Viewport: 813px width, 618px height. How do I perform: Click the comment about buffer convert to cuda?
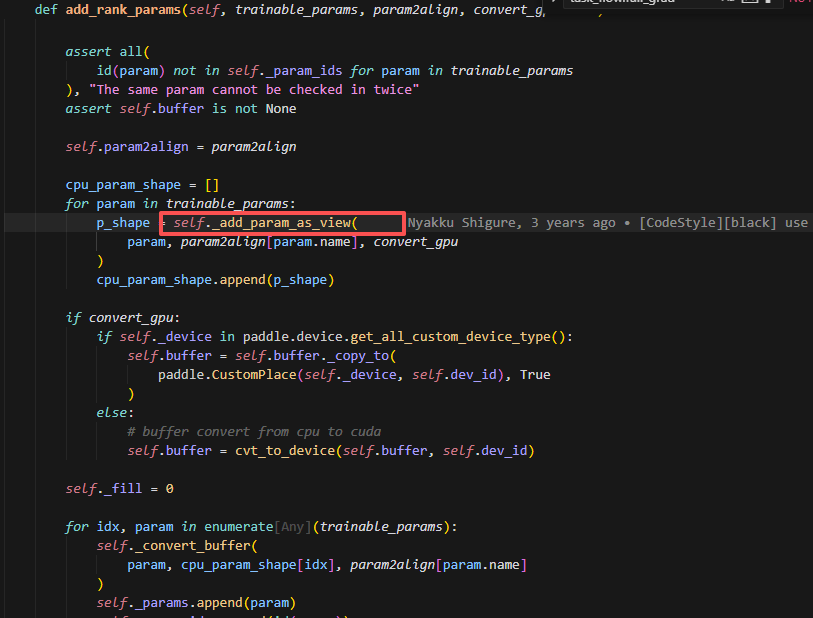tap(249, 432)
